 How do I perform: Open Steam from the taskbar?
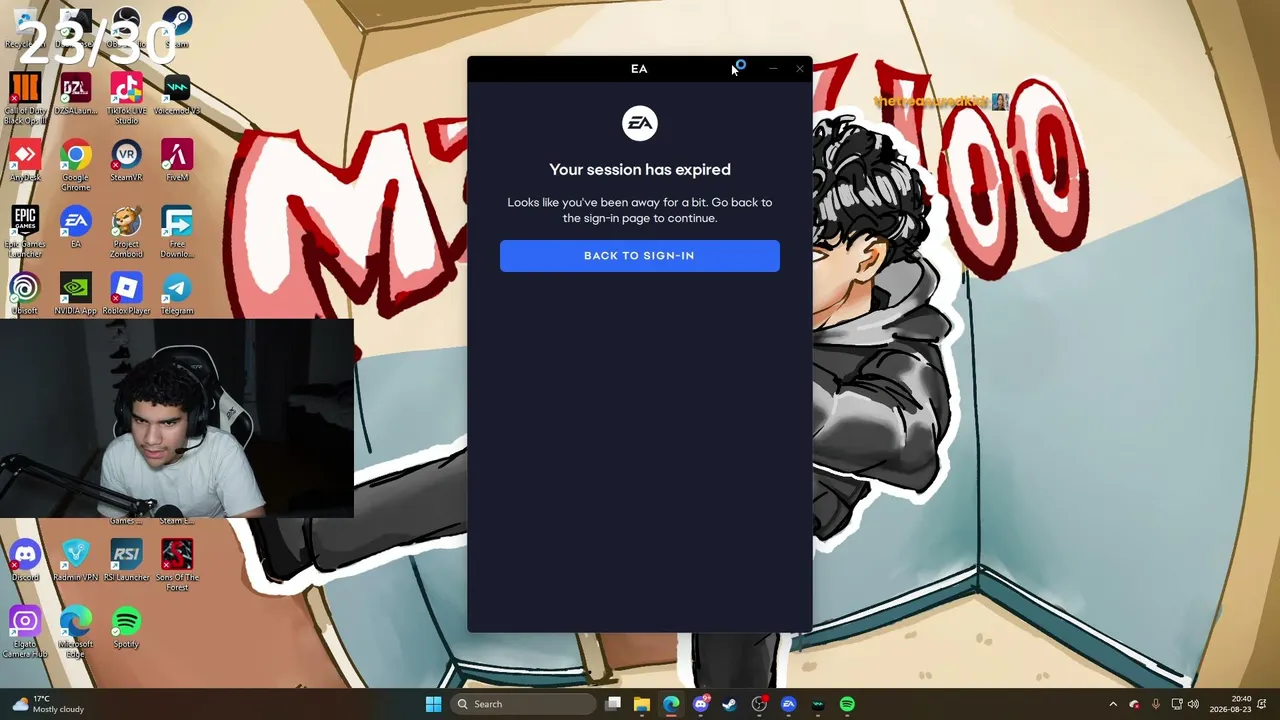pyautogui.click(x=730, y=704)
